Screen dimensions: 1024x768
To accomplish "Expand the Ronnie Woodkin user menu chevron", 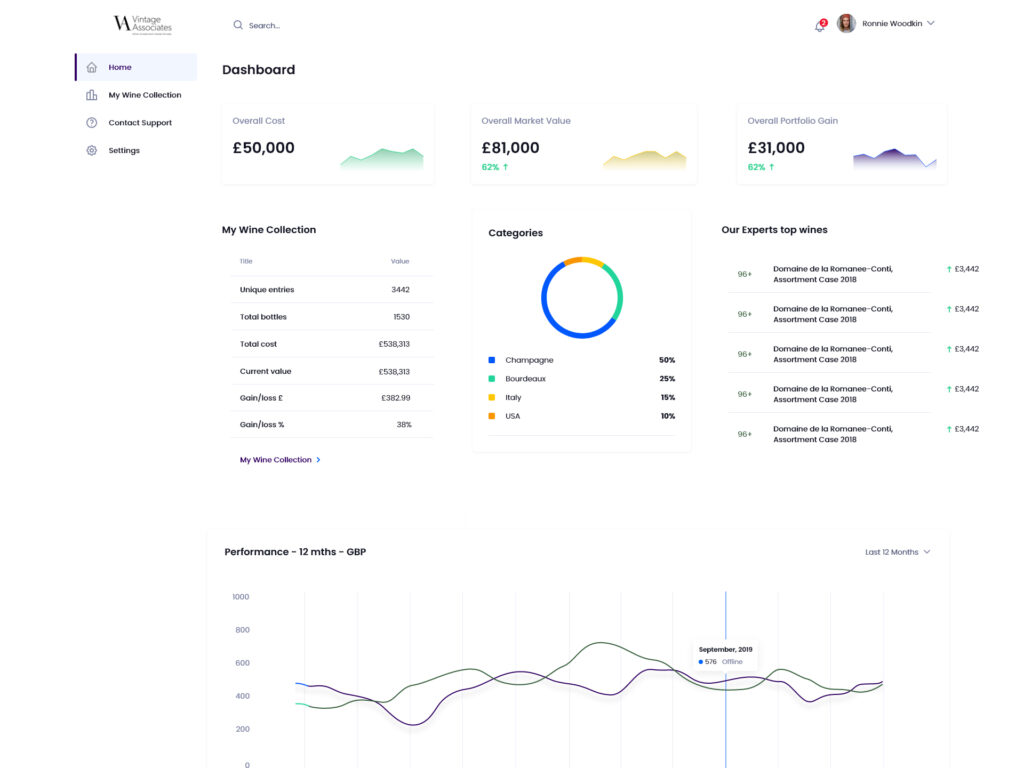I will [931, 24].
